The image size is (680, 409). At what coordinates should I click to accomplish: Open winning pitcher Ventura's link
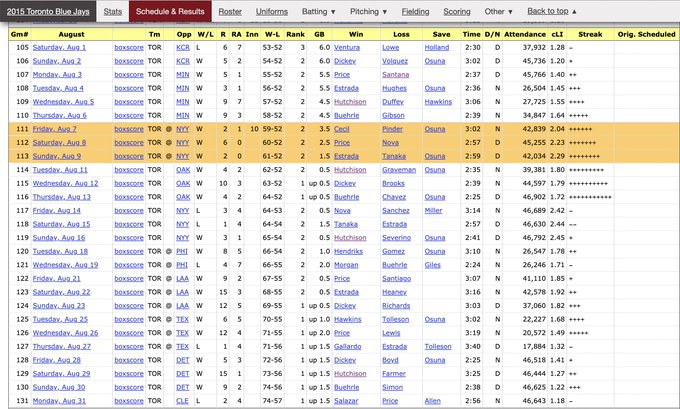click(347, 47)
